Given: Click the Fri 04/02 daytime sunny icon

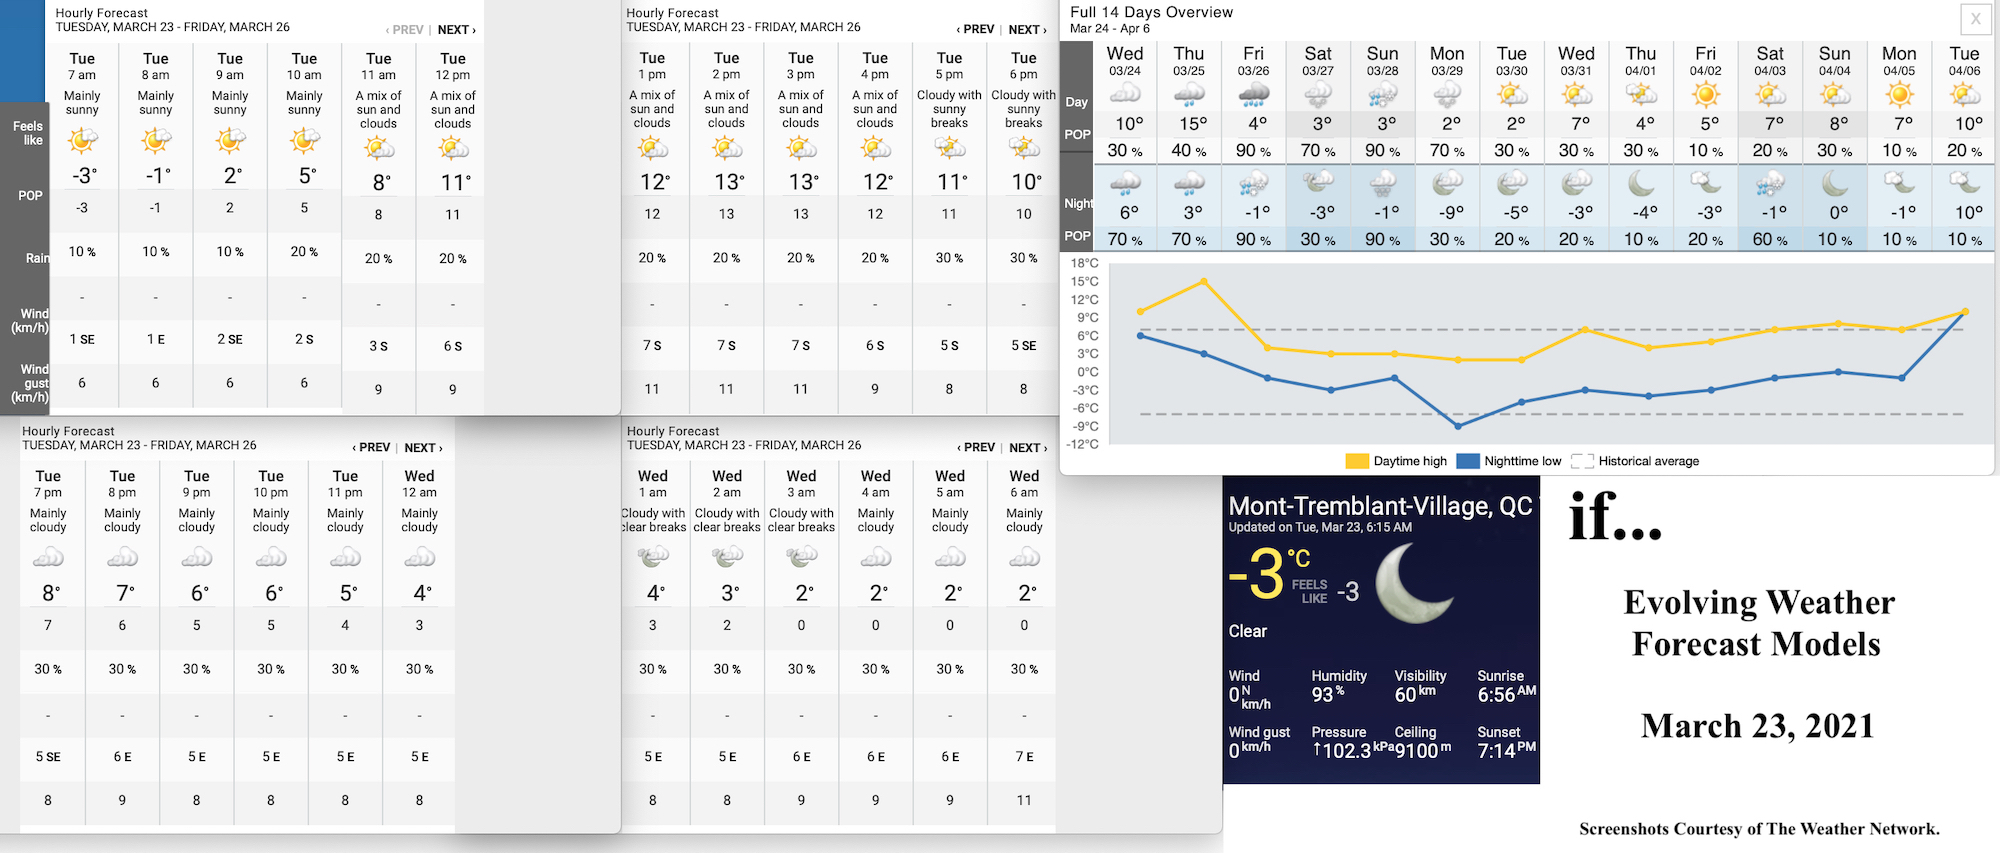Looking at the screenshot, I should (1706, 95).
